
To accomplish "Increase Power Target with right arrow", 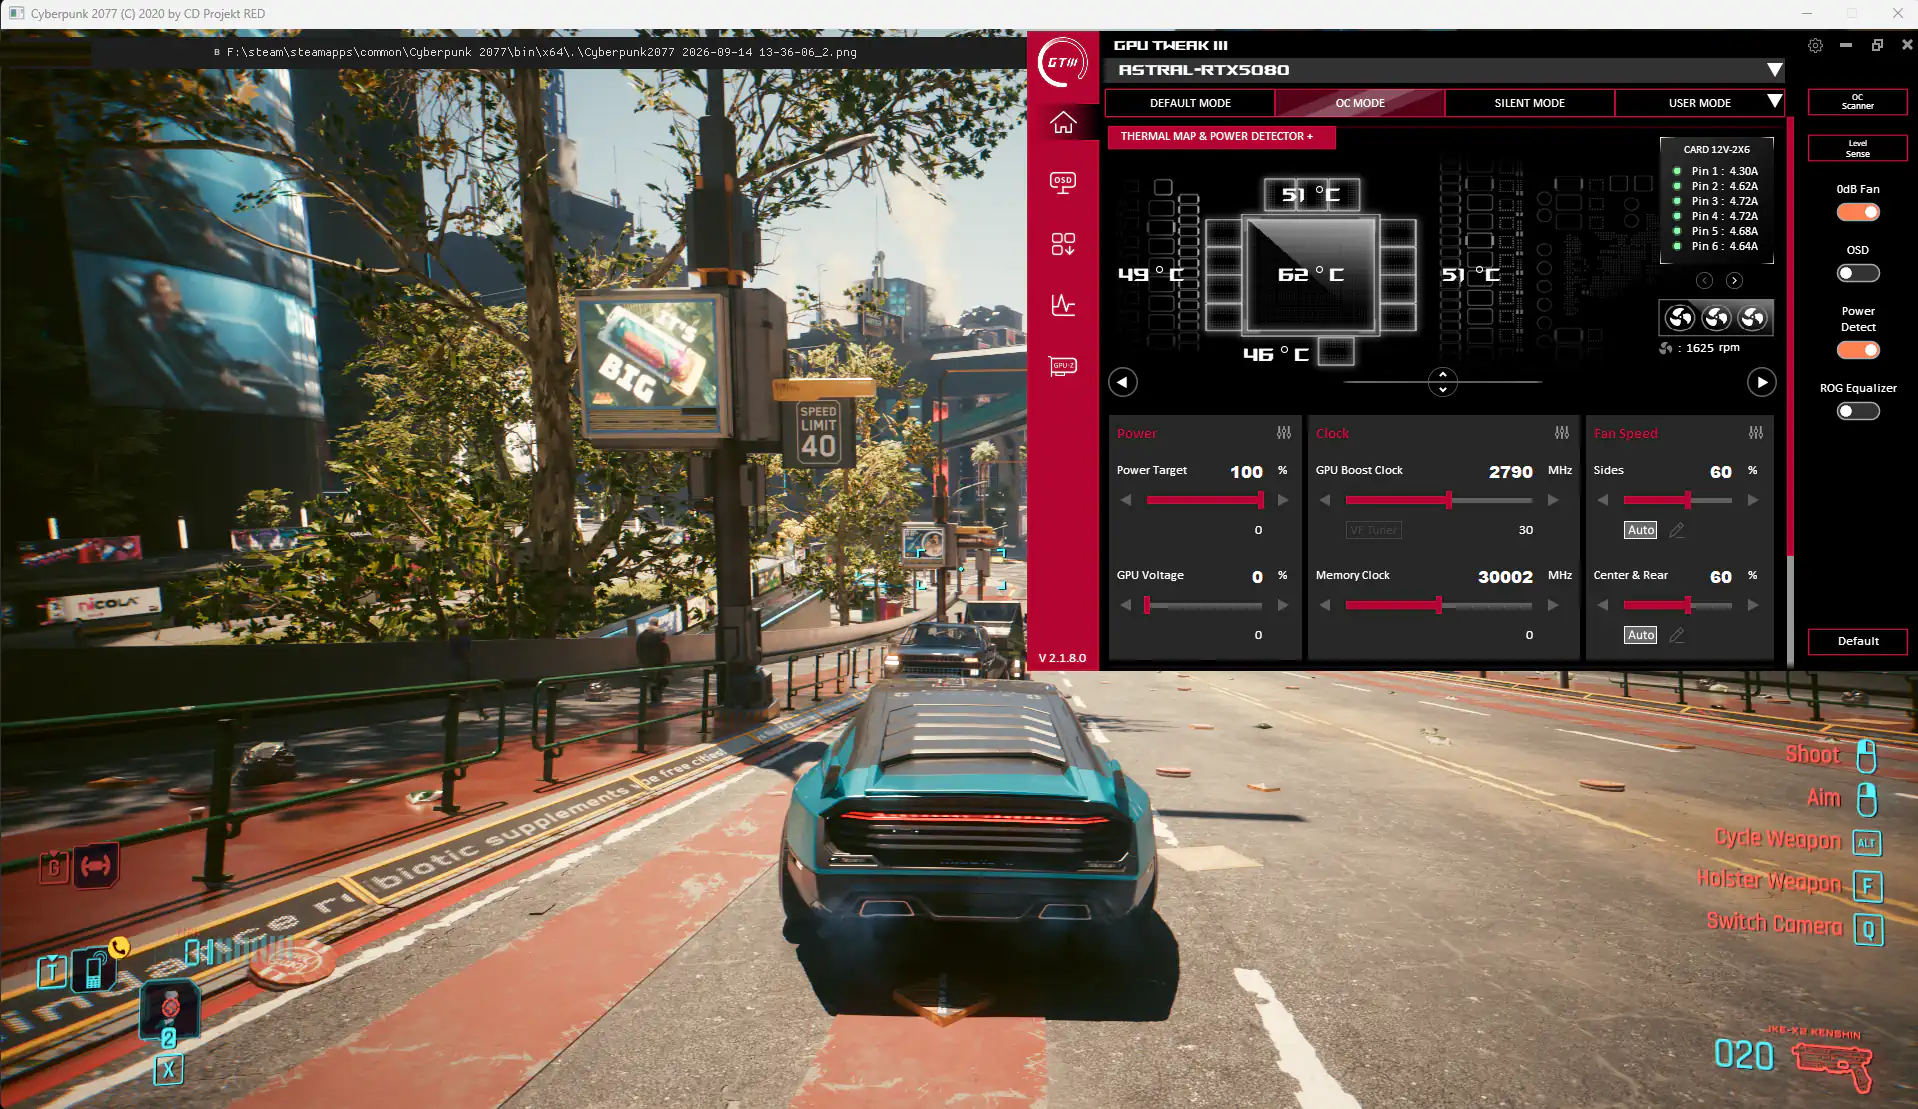I will pos(1283,500).
